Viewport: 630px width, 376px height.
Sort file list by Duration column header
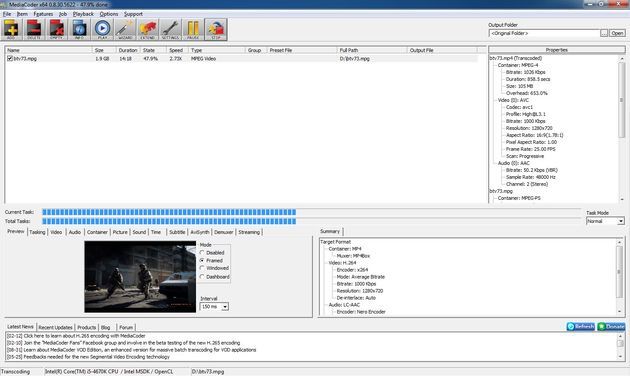[127, 50]
